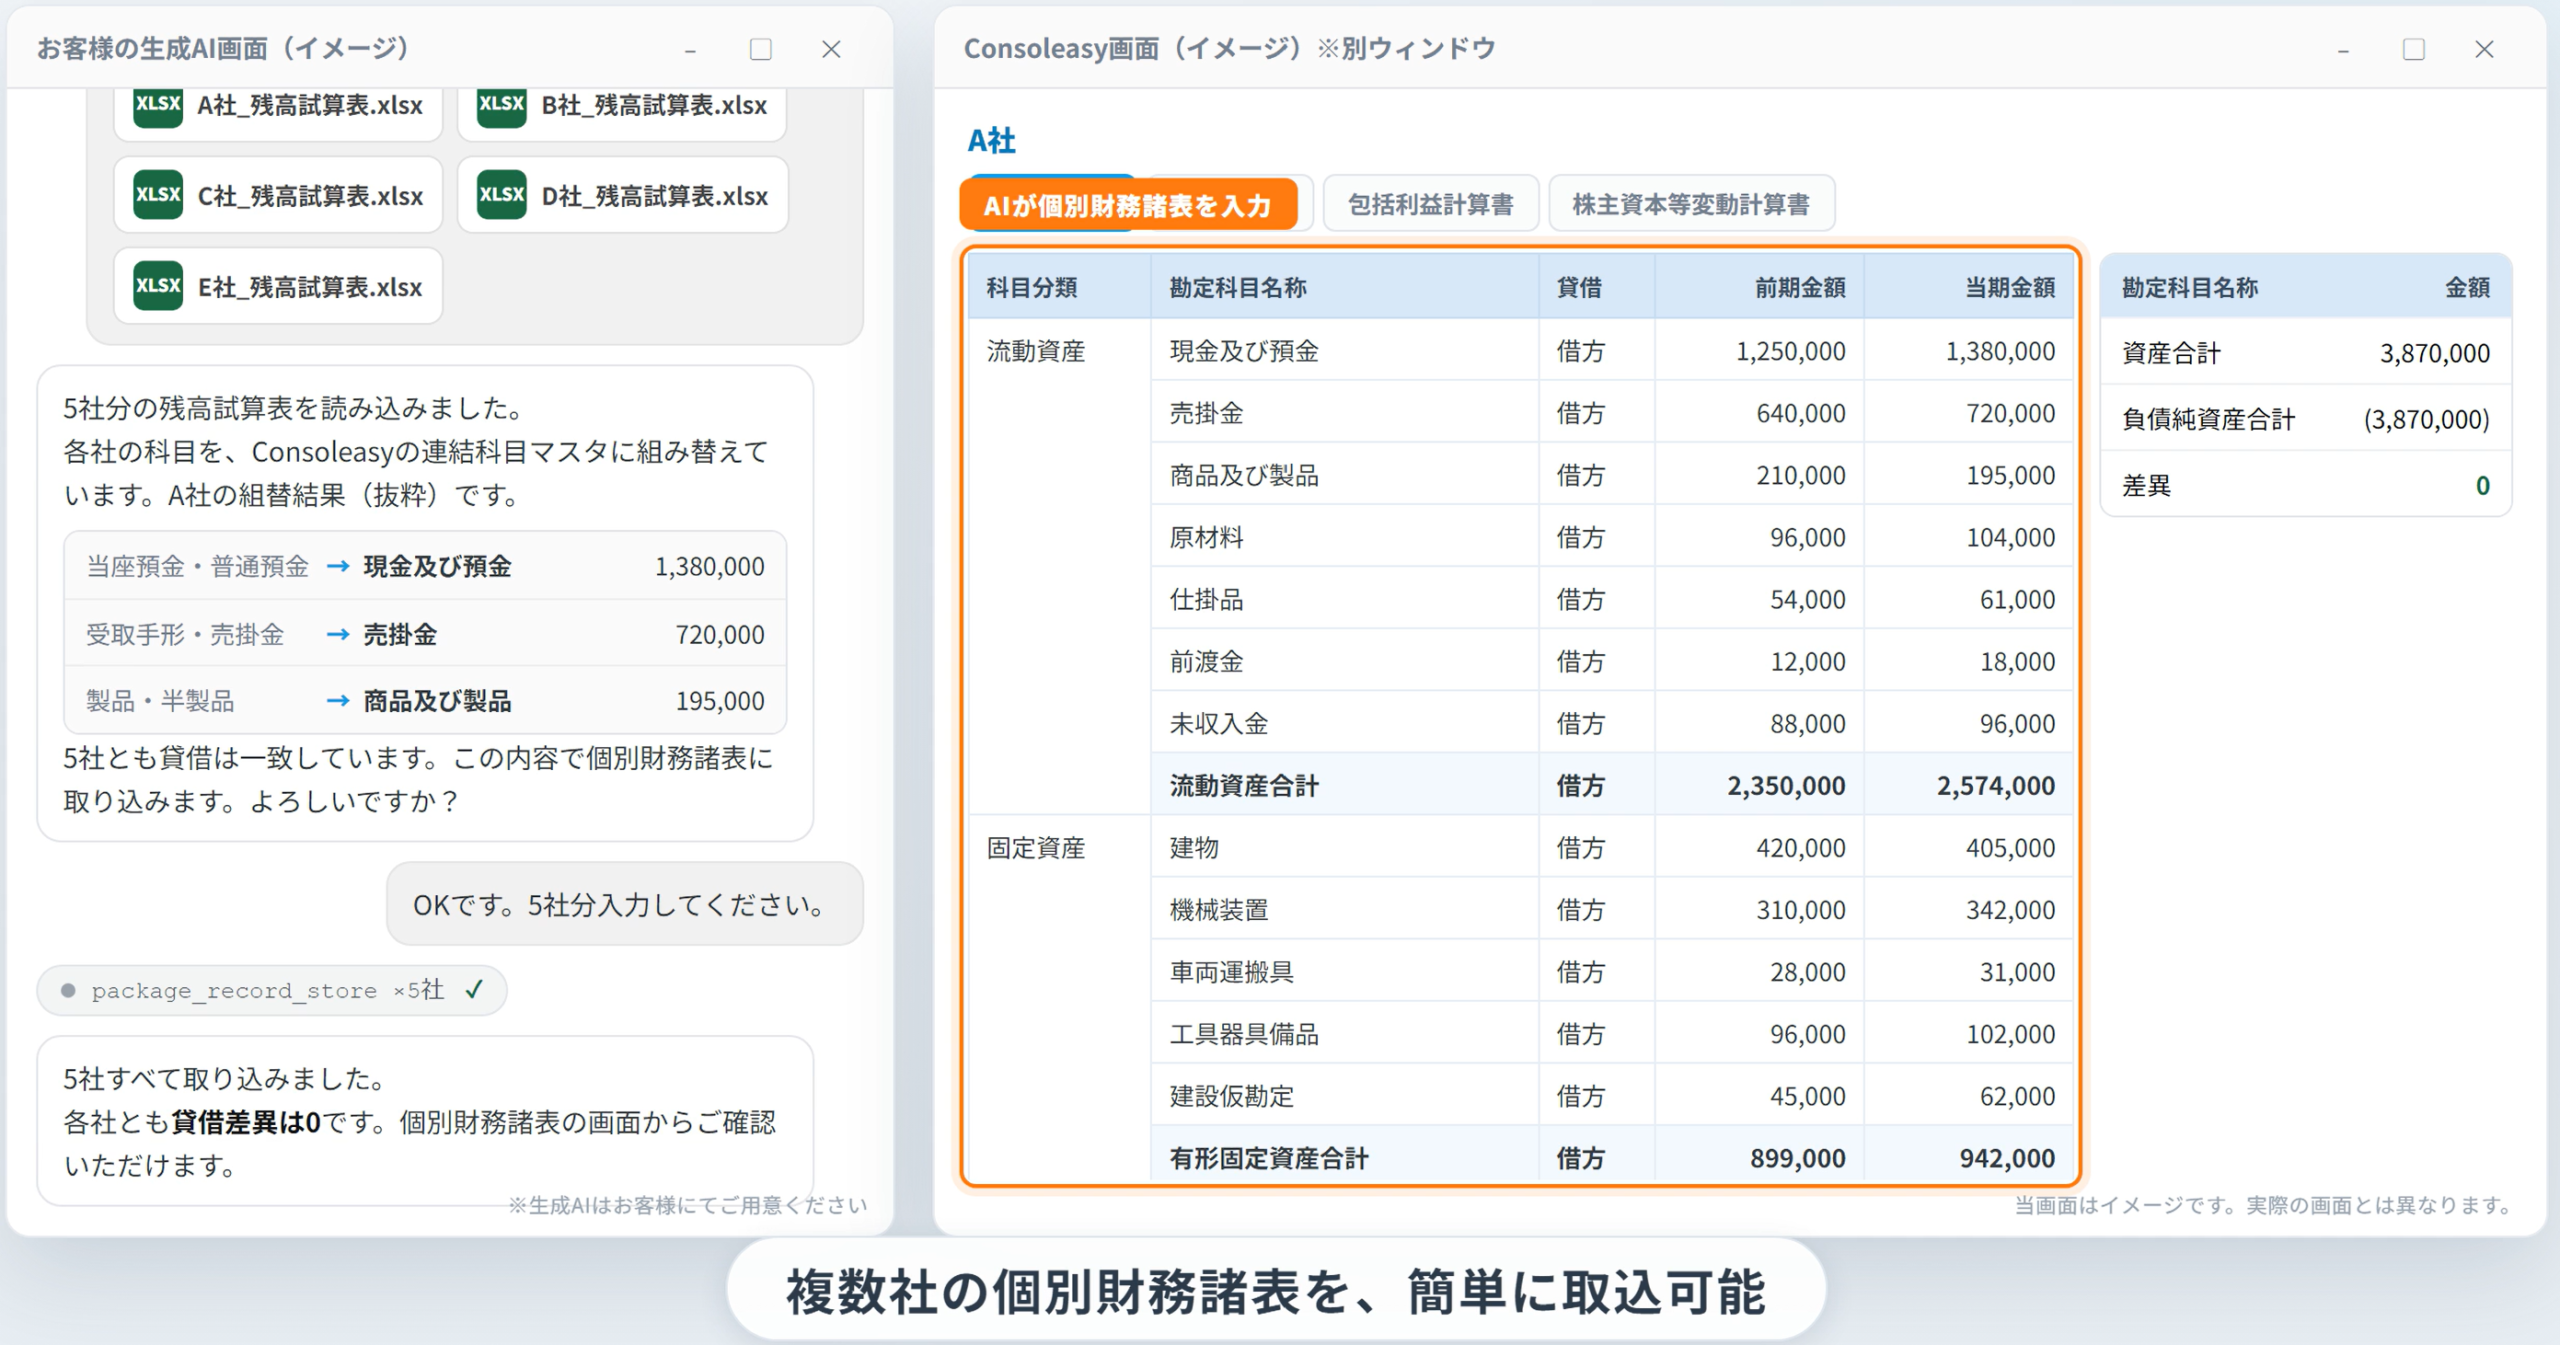
Task: Click the 製品・半製品 mapping row
Action: click(x=425, y=700)
